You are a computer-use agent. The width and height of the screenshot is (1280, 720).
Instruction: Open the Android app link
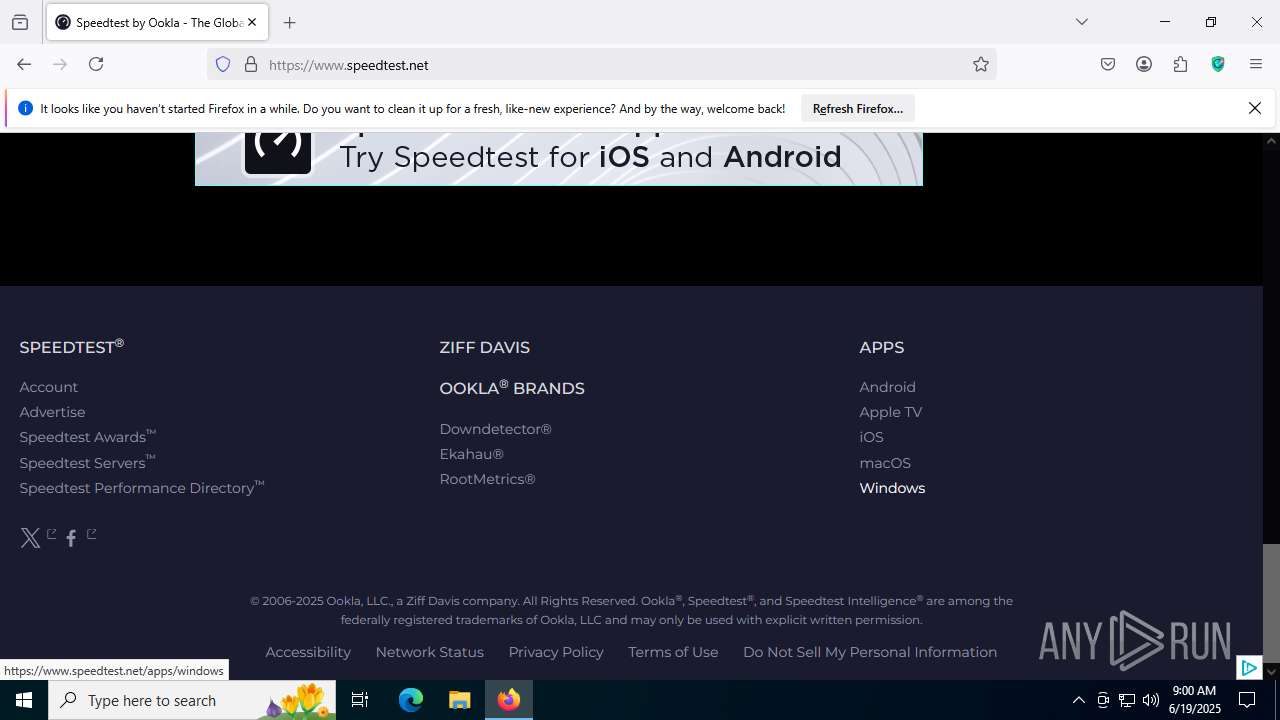click(887, 387)
